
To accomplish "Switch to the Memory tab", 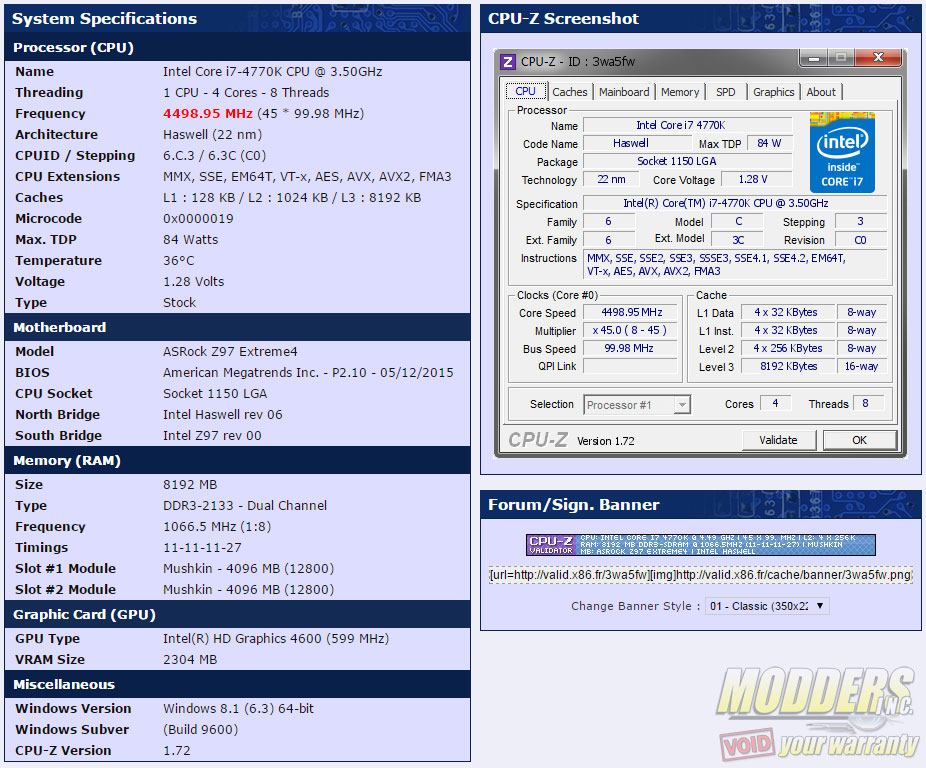I will [680, 92].
